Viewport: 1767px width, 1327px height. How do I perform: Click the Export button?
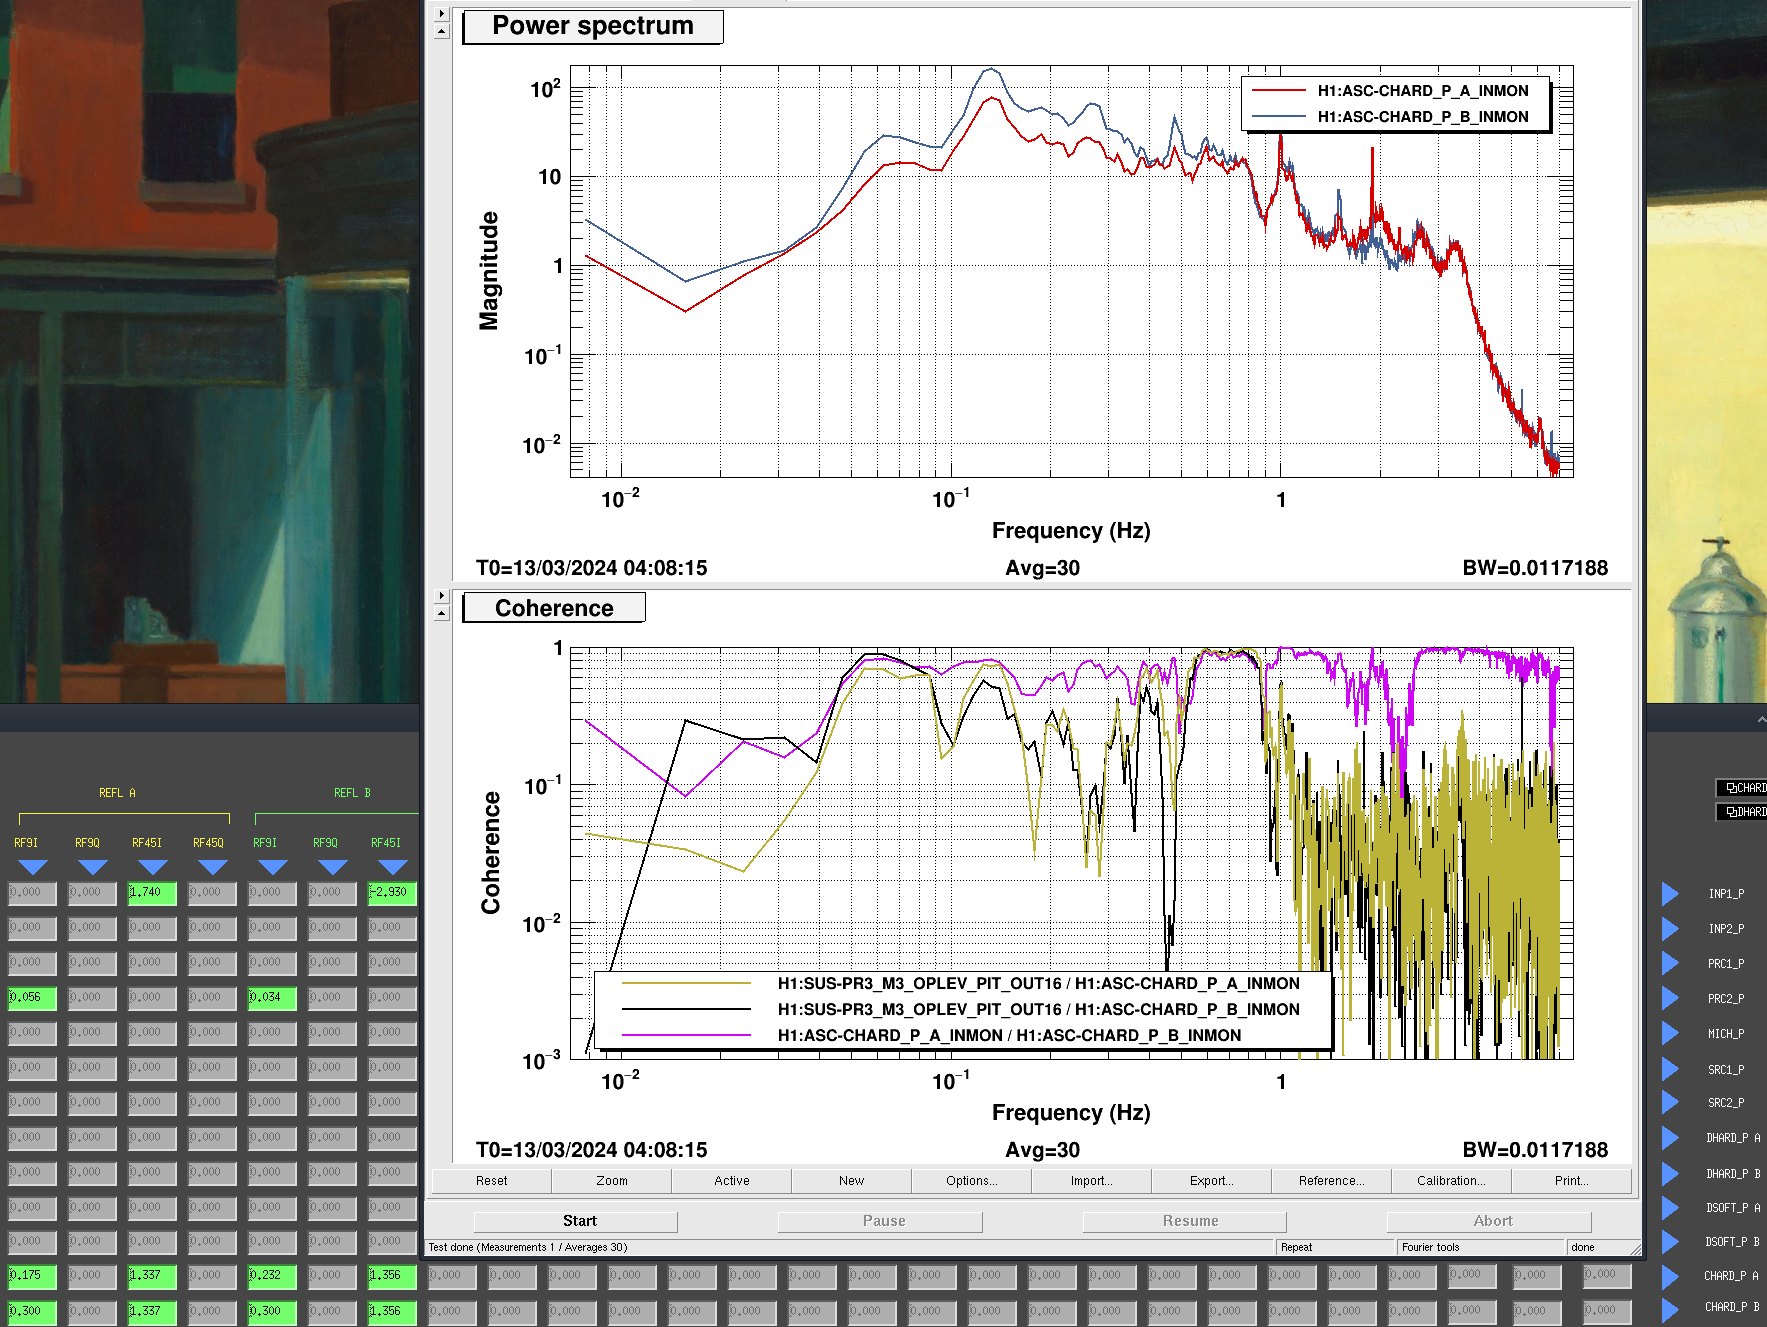click(x=1211, y=1181)
